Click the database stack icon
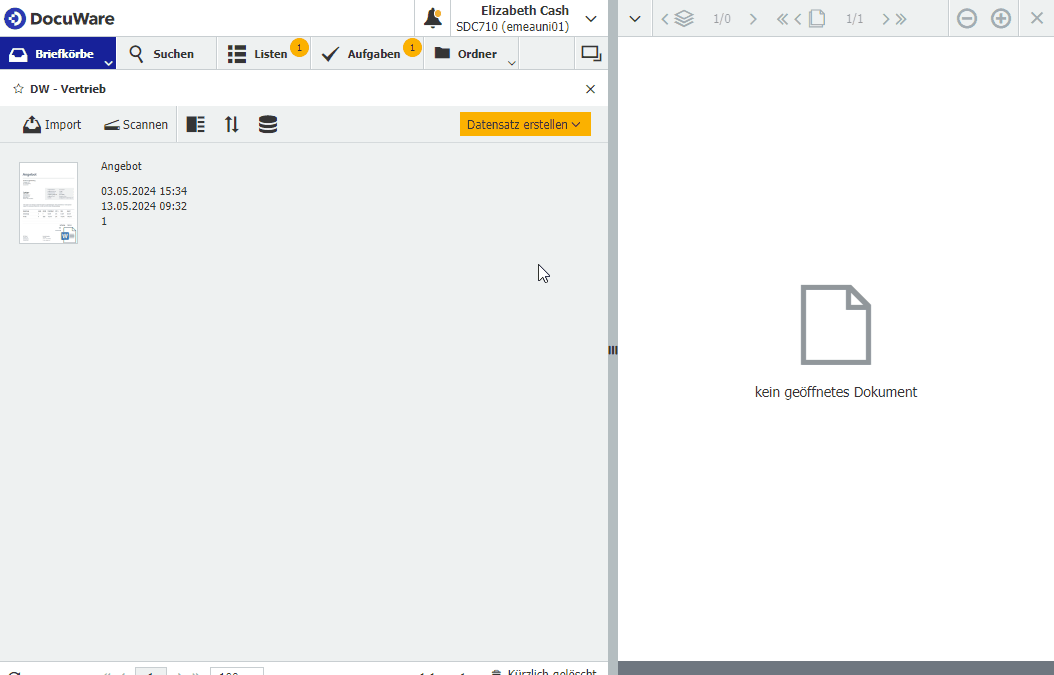 pyautogui.click(x=268, y=125)
